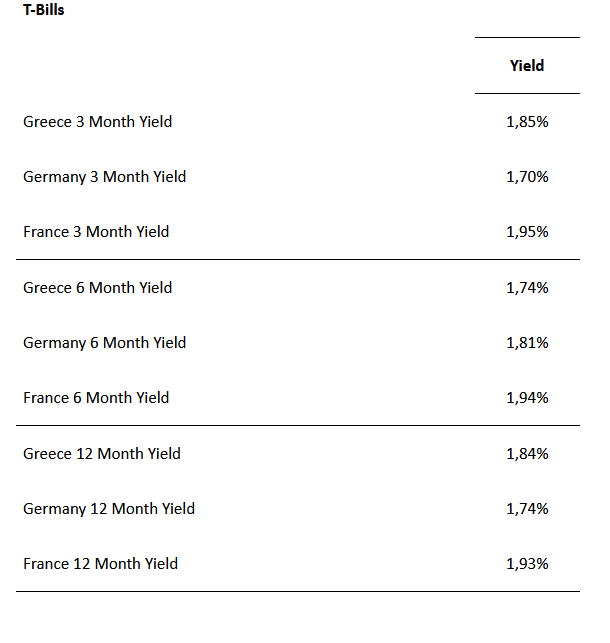Select the France 12 Month Yield label
Viewport: 610px width, 643px height.
pyautogui.click(x=101, y=564)
